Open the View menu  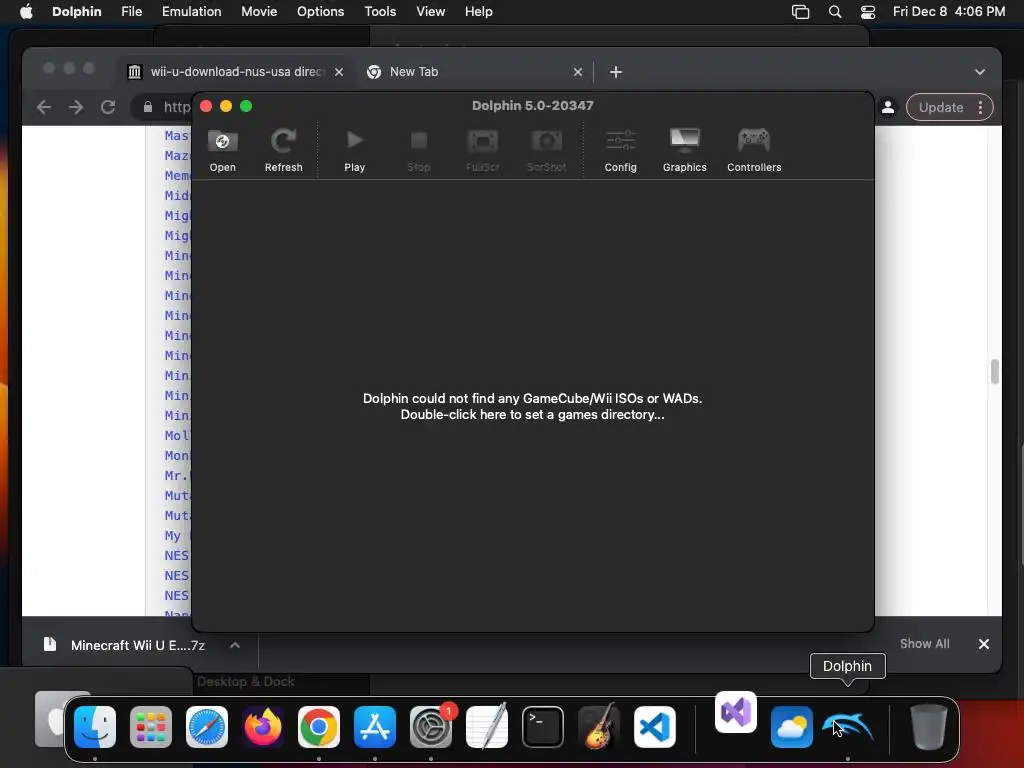pos(430,12)
